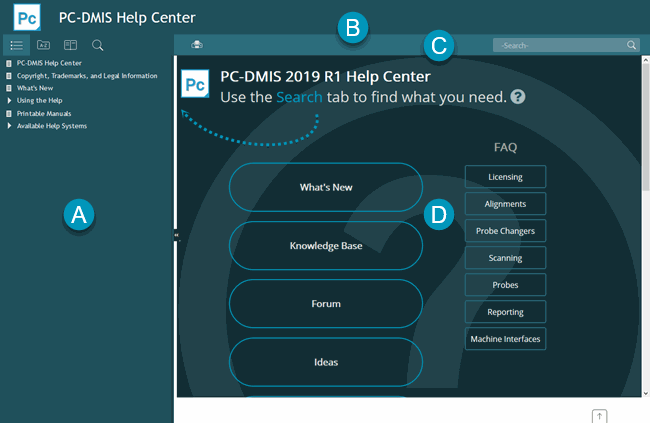Expand the Using the Help tree node
650x423 pixels.
(x=9, y=101)
